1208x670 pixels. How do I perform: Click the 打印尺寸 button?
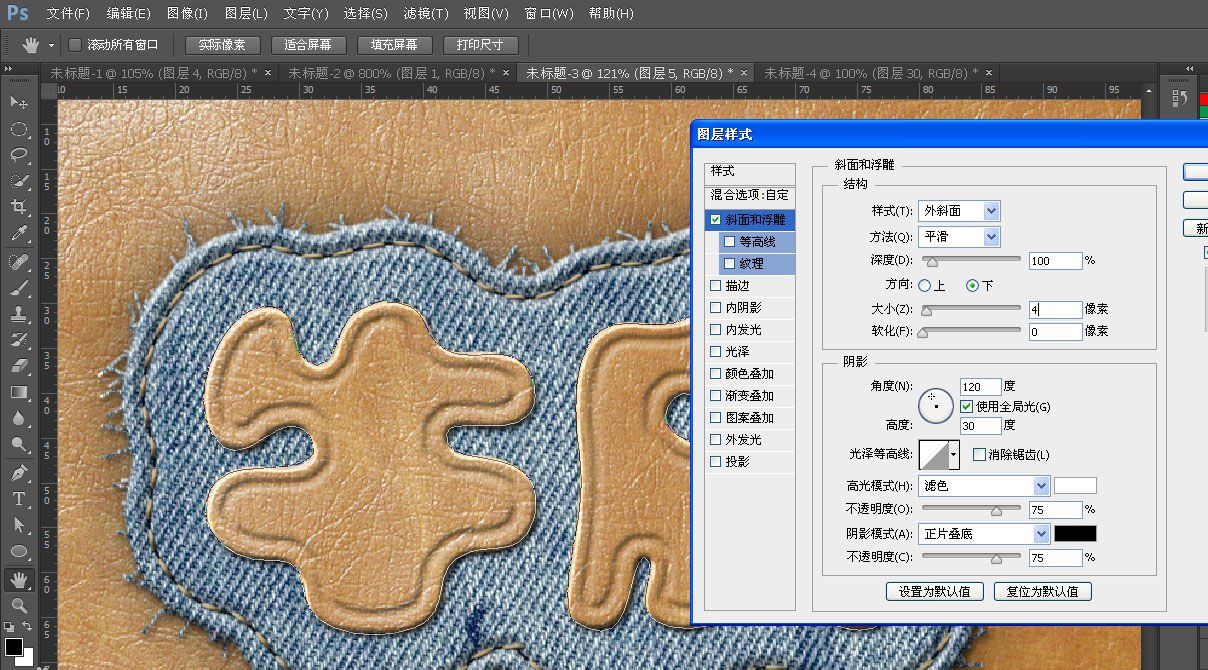(481, 45)
